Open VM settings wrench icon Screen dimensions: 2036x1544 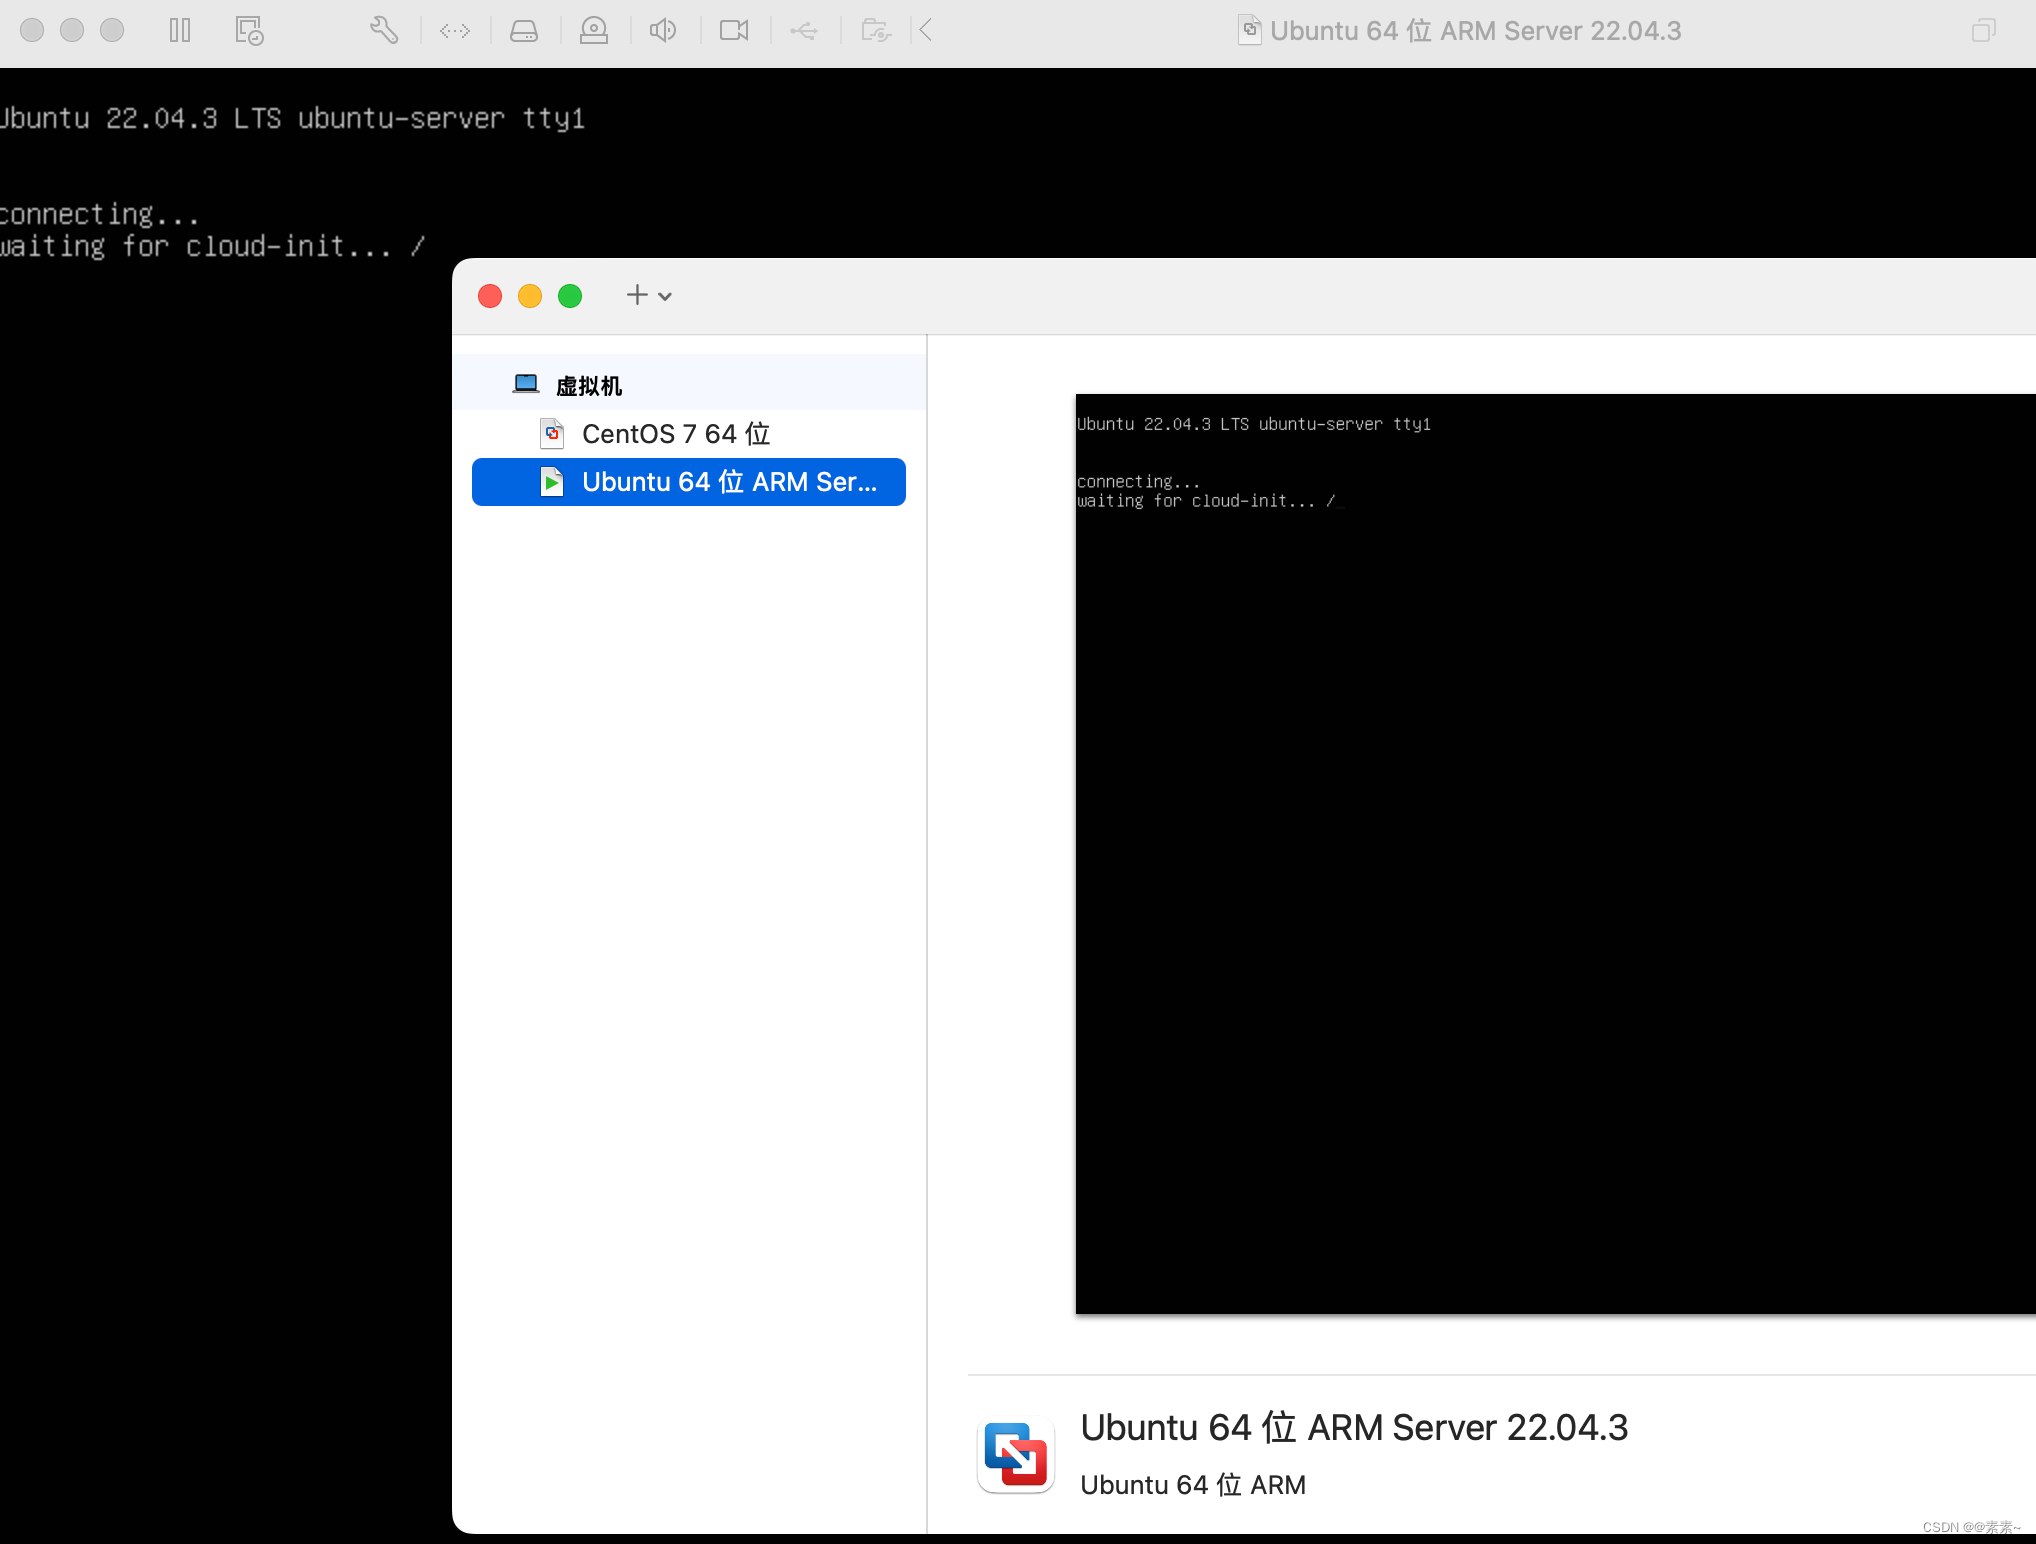pos(384,31)
